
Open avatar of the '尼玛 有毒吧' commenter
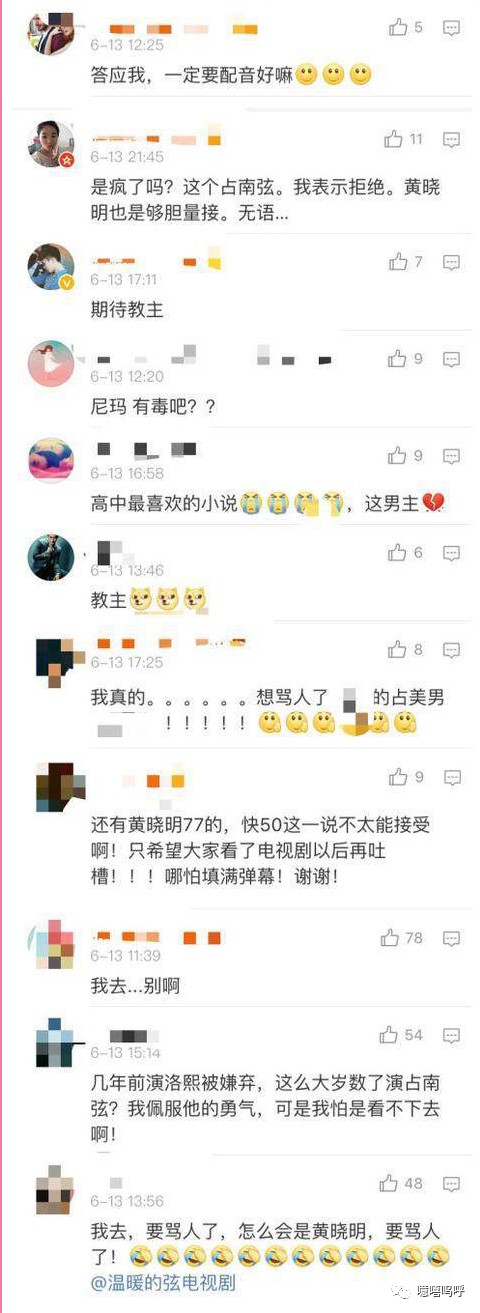point(50,364)
